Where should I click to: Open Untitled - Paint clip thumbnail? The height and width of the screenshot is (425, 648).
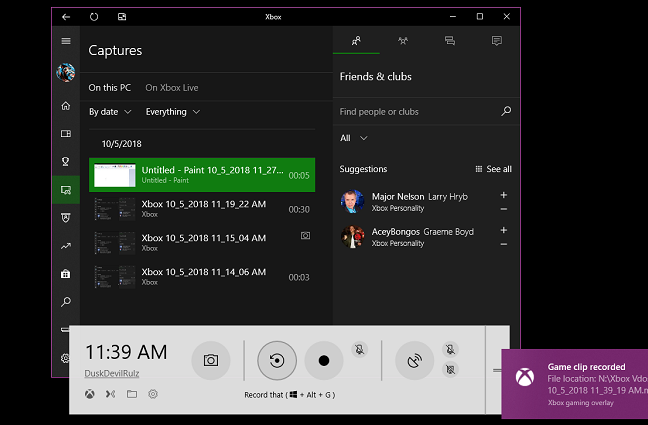point(114,175)
